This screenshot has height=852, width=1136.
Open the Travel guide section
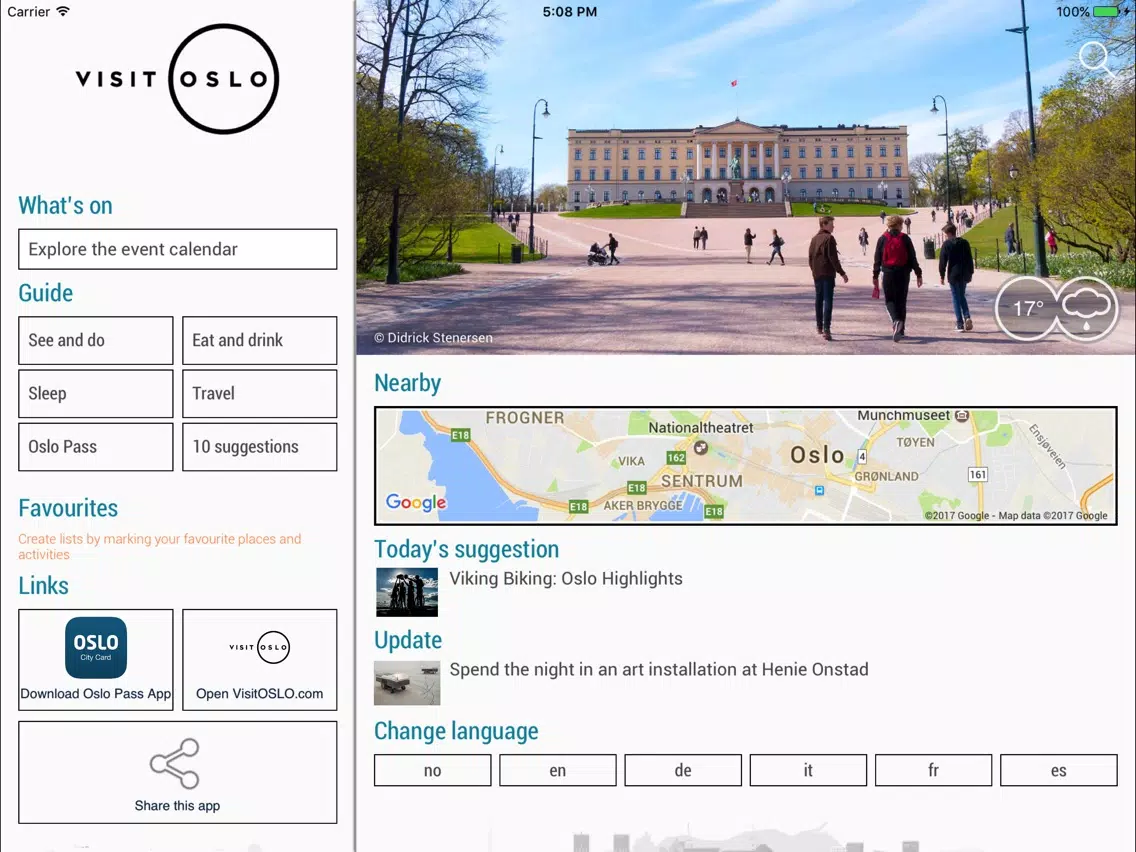click(x=259, y=393)
